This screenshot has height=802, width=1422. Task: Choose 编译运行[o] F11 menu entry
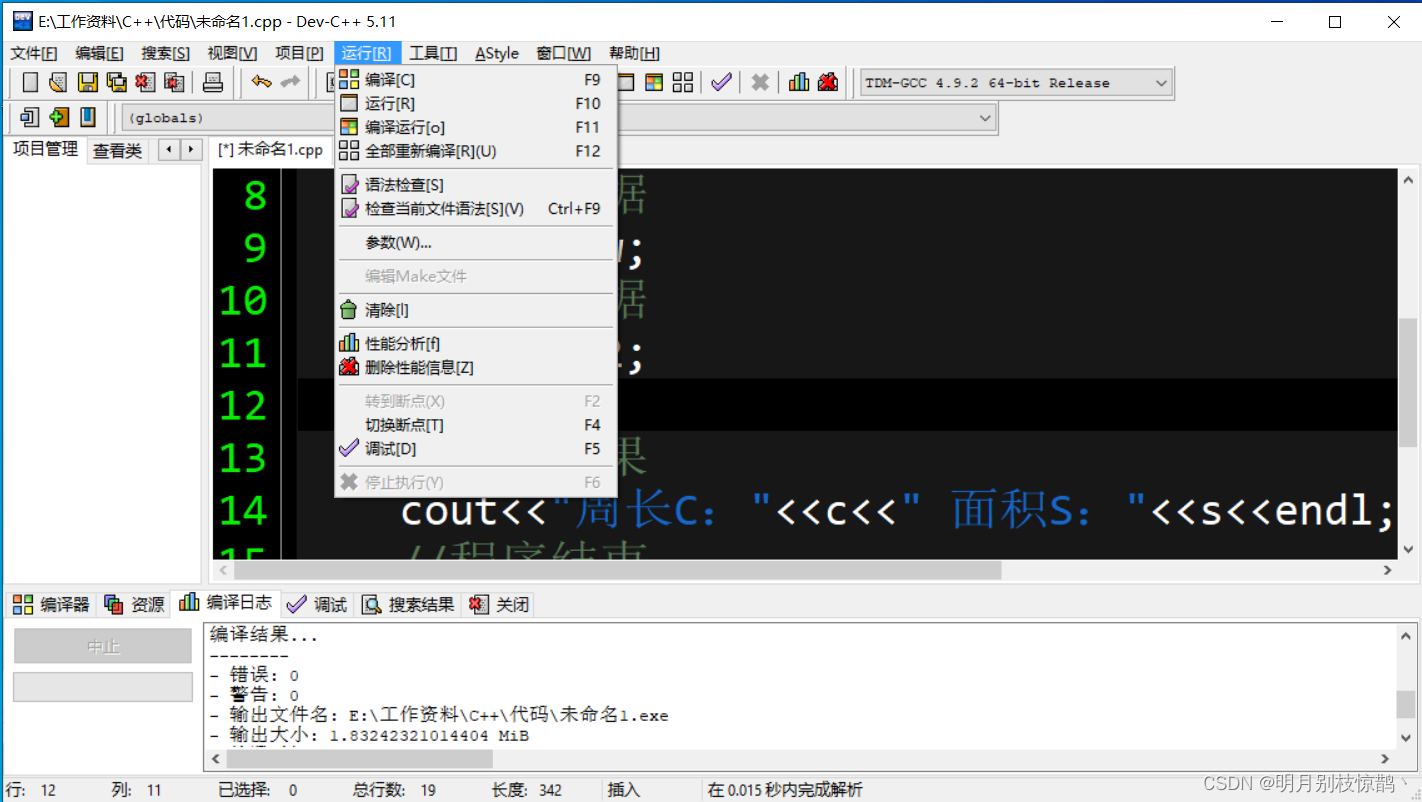[x=476, y=128]
